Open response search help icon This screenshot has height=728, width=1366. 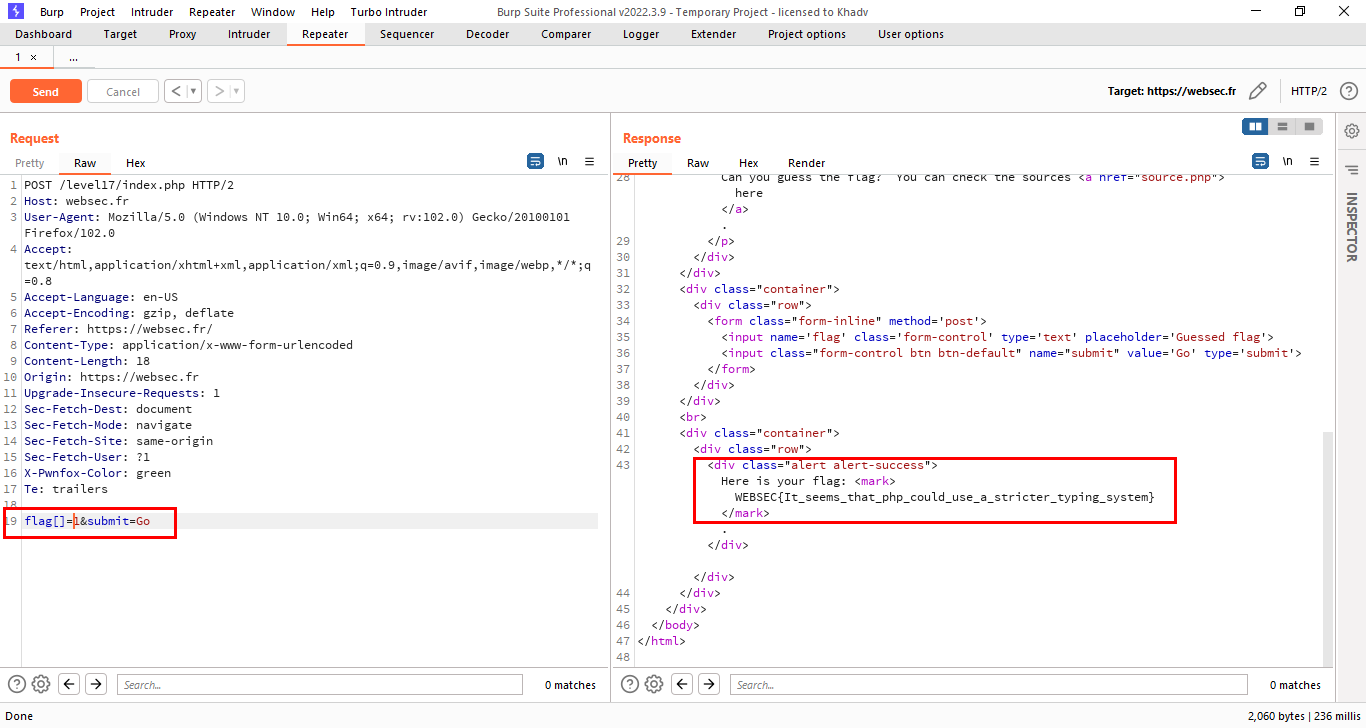pos(630,684)
